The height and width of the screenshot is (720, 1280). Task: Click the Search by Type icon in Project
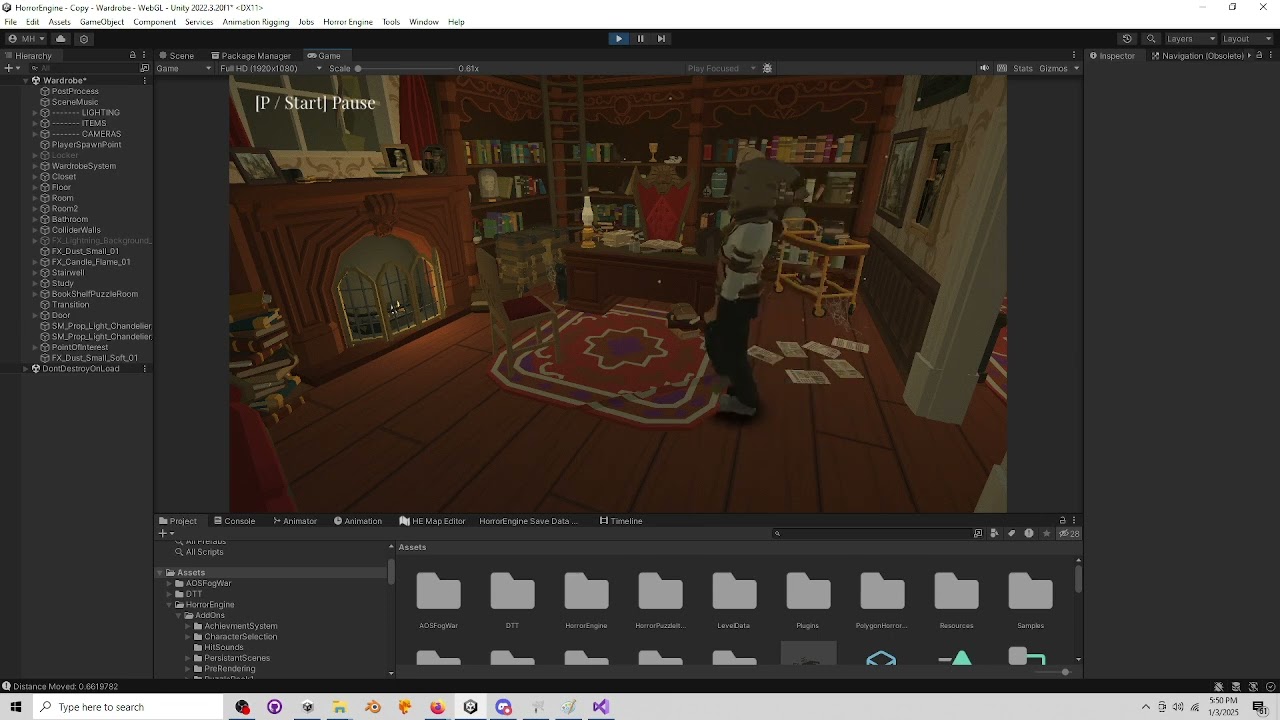[994, 534]
